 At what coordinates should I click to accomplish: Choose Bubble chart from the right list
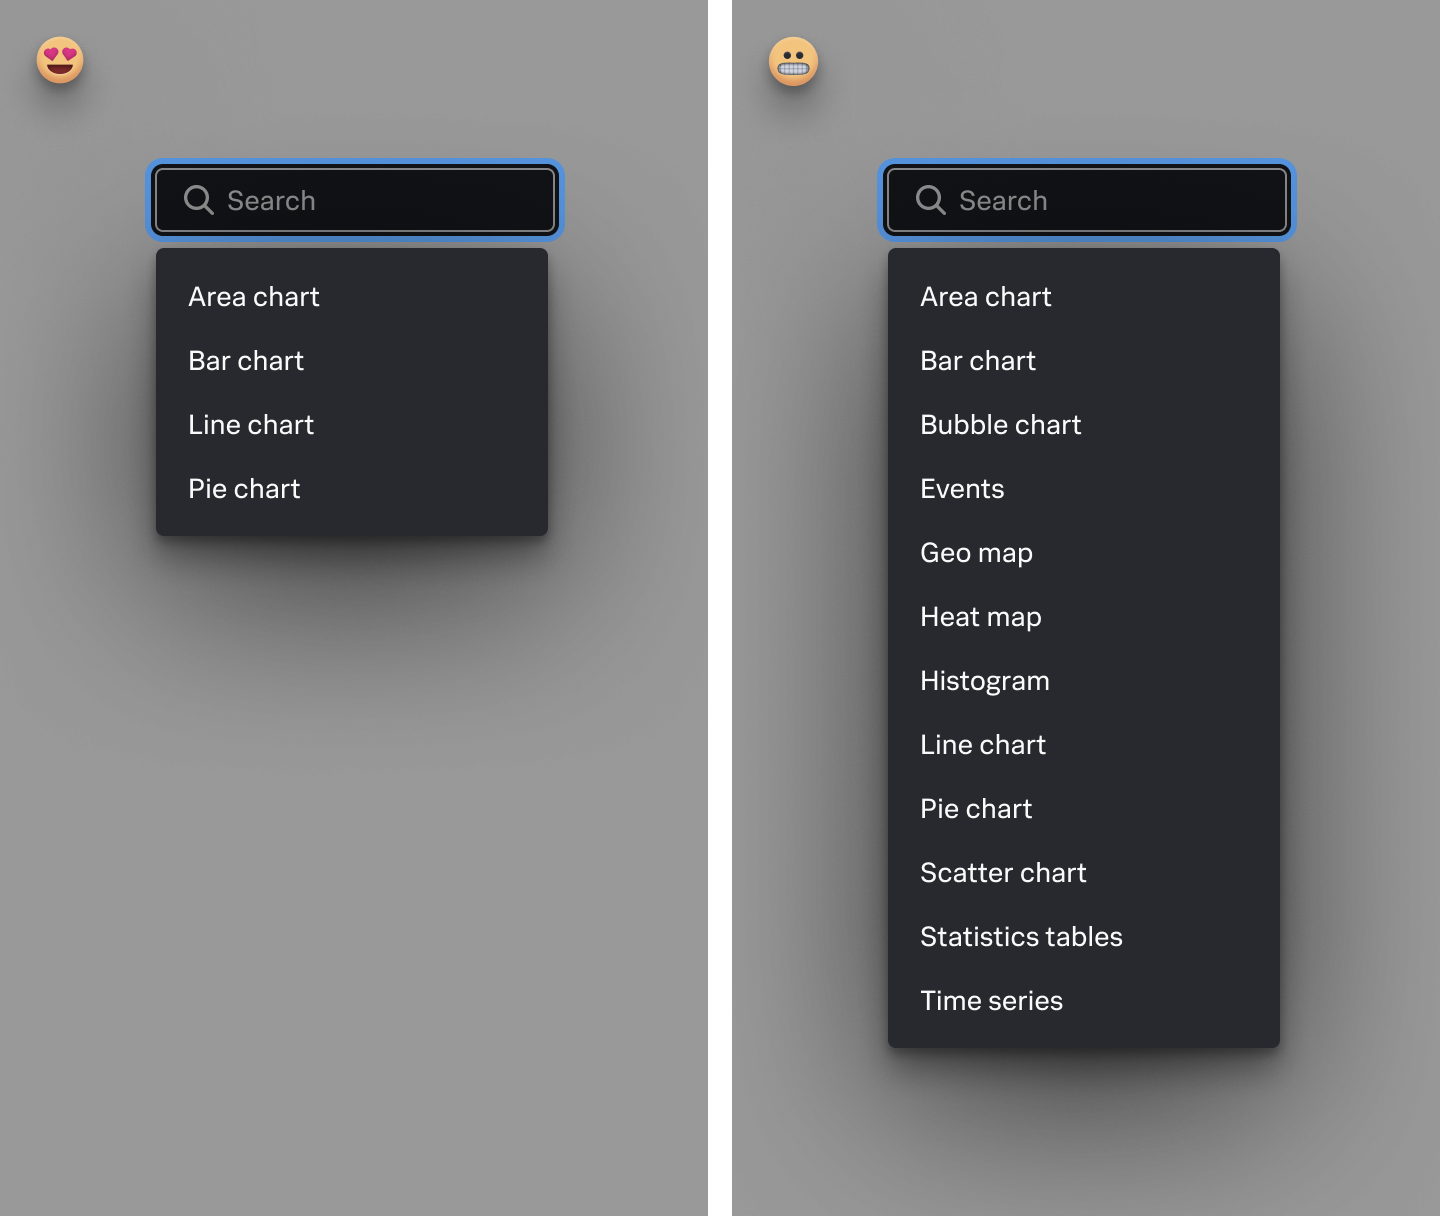tap(1000, 424)
